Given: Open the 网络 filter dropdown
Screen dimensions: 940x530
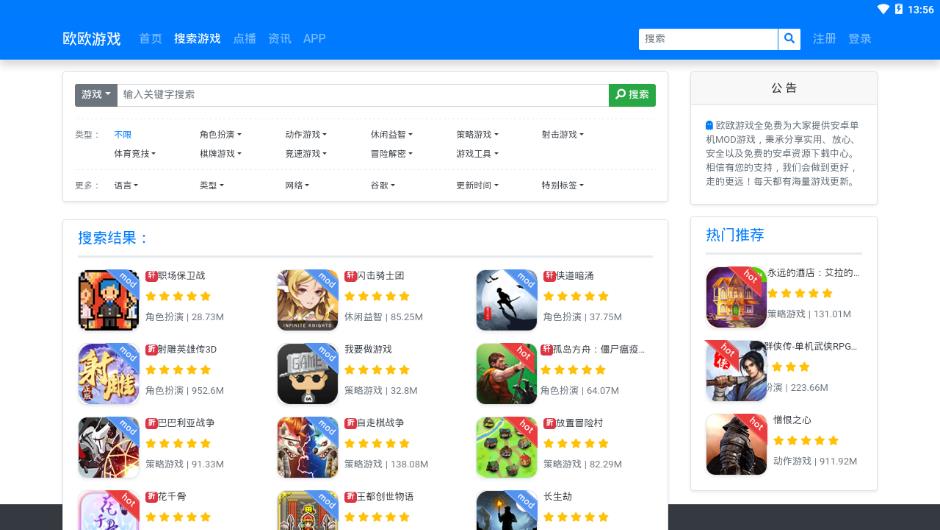Looking at the screenshot, I should pyautogui.click(x=297, y=186).
